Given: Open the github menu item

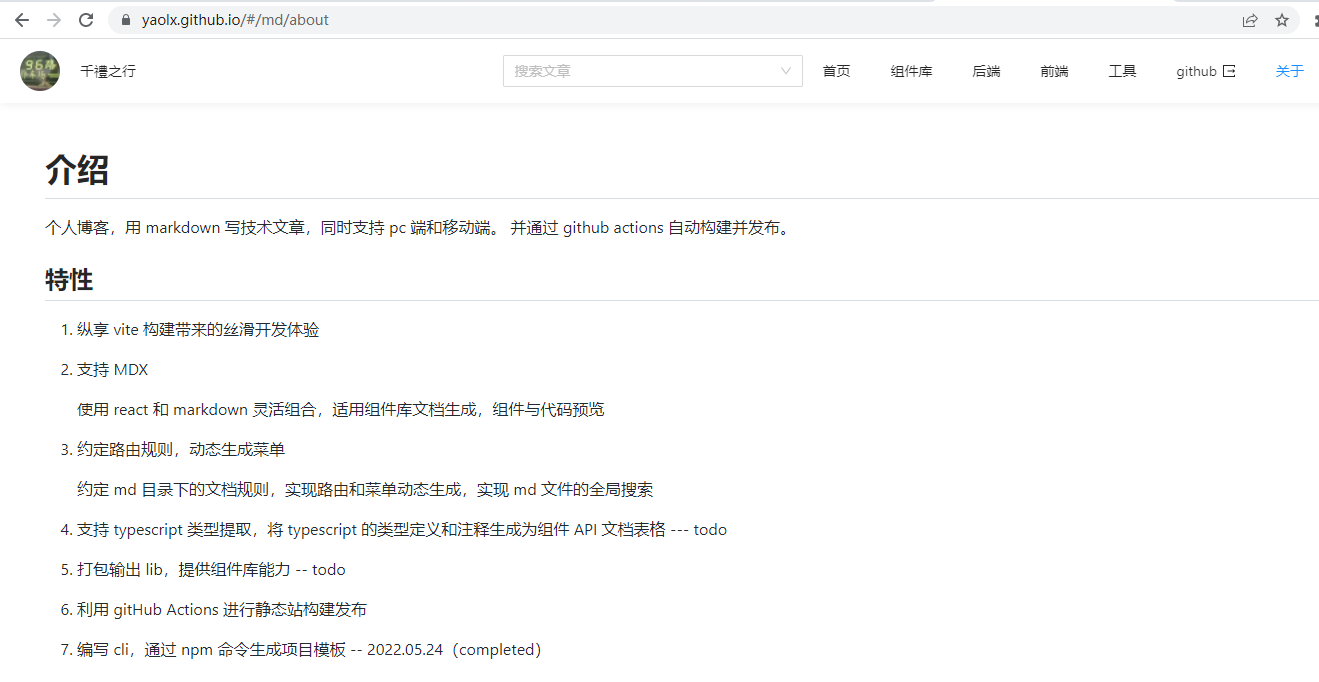Looking at the screenshot, I should (x=1206, y=71).
